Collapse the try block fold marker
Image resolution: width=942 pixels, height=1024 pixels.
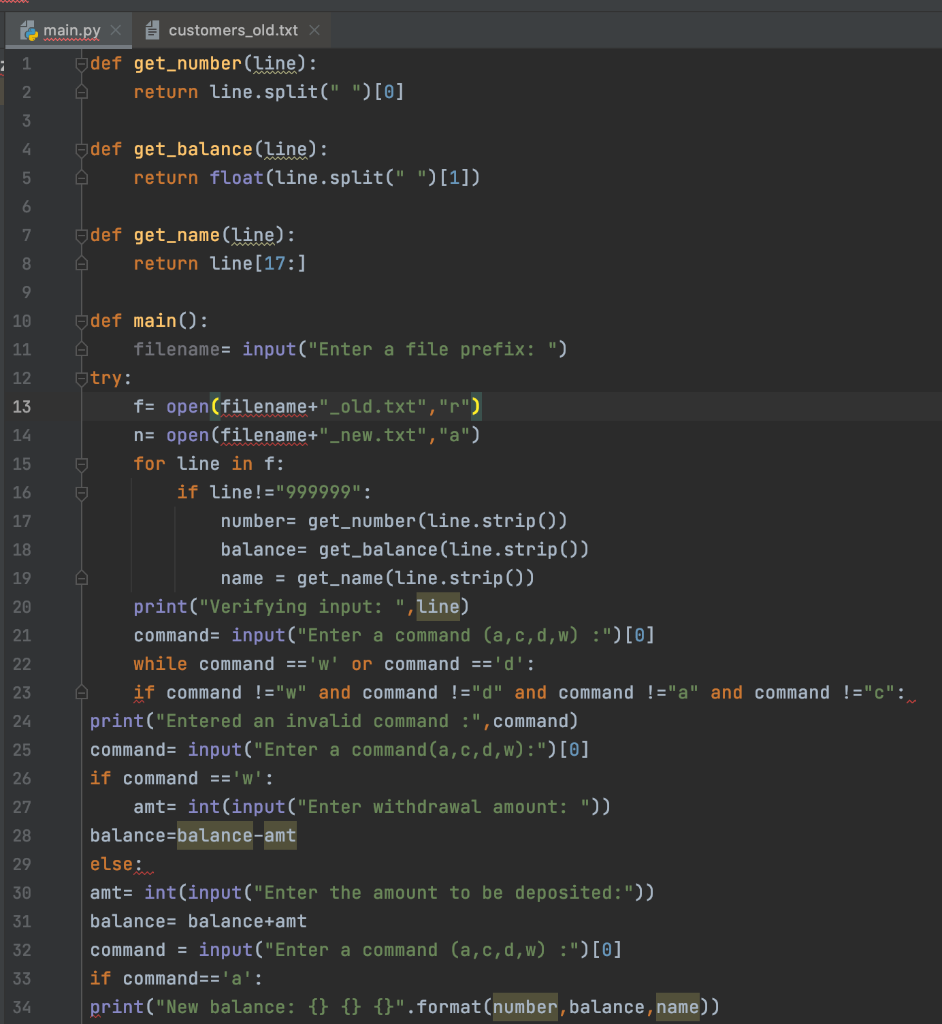coord(82,378)
